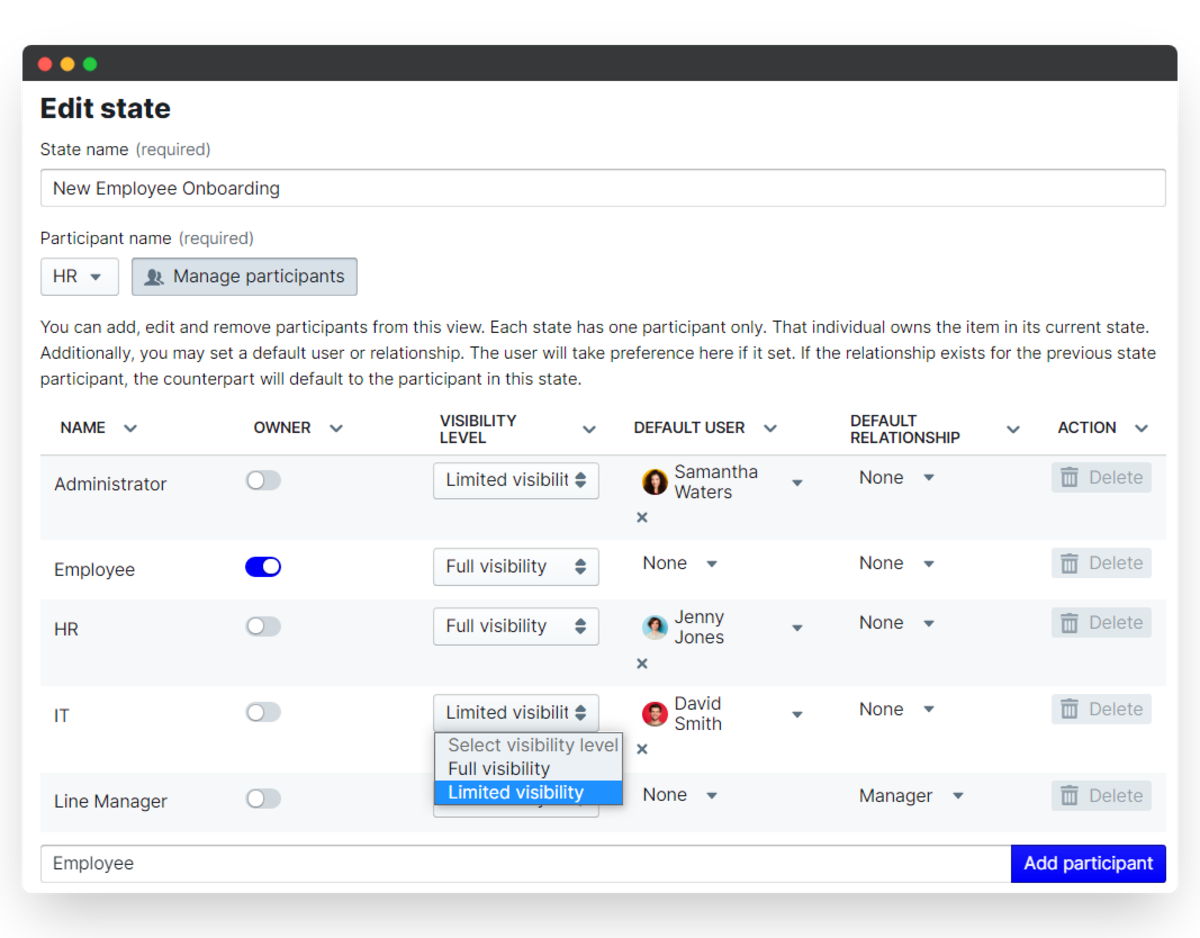Remove David Smith via the x icon
The width and height of the screenshot is (1200, 938).
pyautogui.click(x=642, y=749)
